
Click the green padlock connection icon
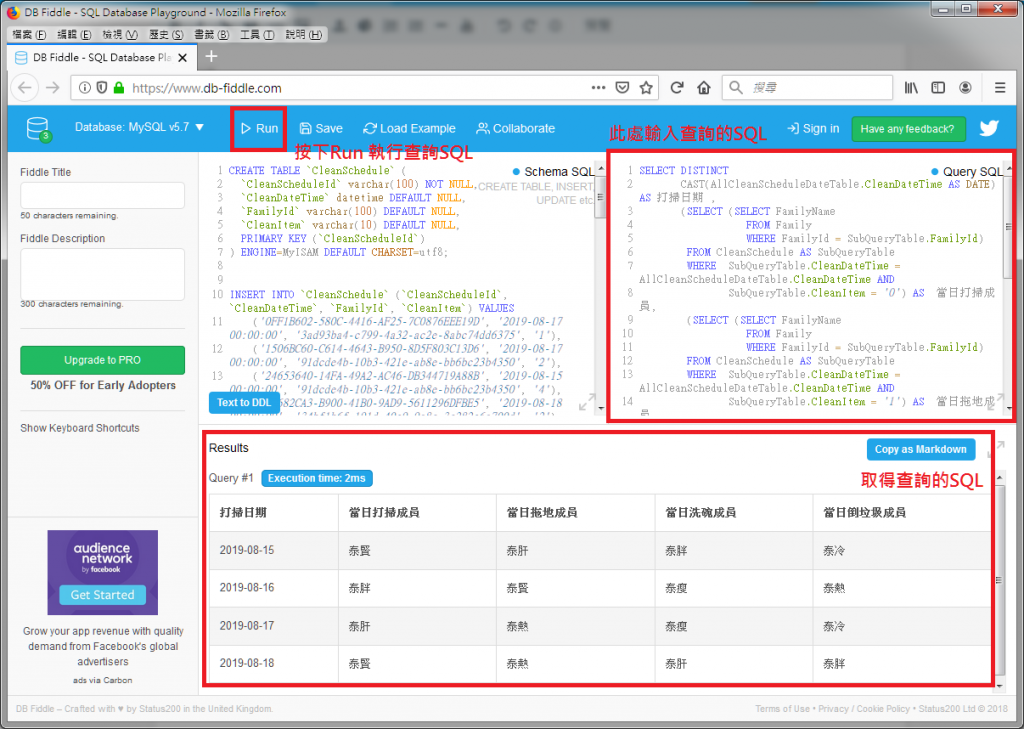click(118, 88)
